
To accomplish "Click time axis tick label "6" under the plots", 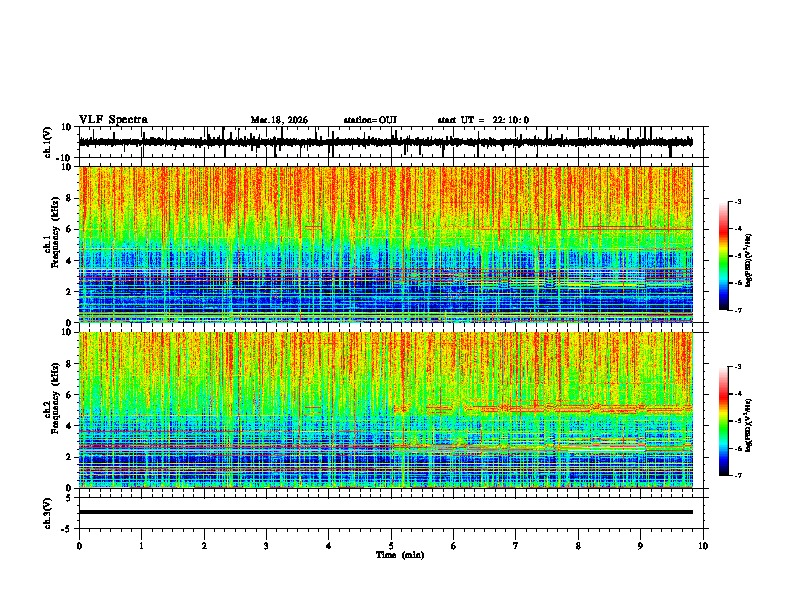I will point(454,546).
